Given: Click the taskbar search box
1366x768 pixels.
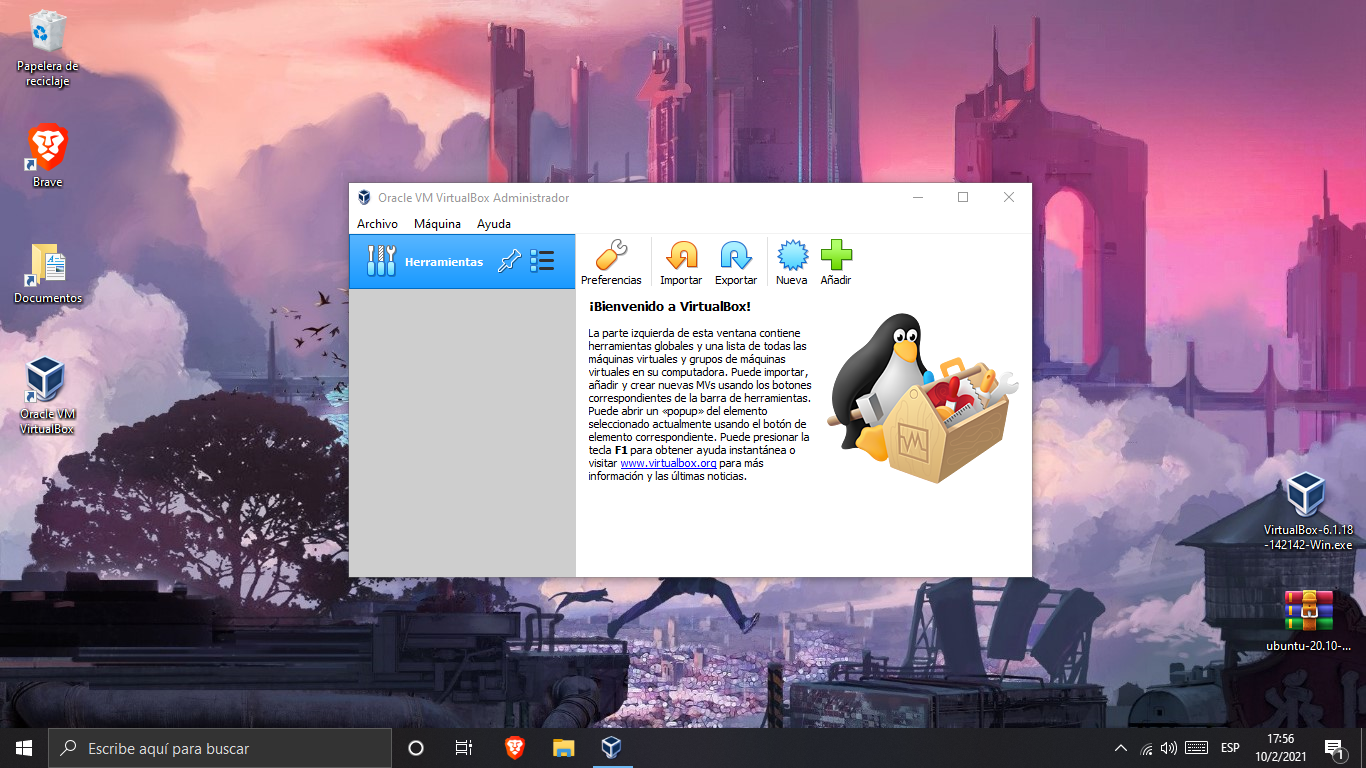Looking at the screenshot, I should pos(220,748).
